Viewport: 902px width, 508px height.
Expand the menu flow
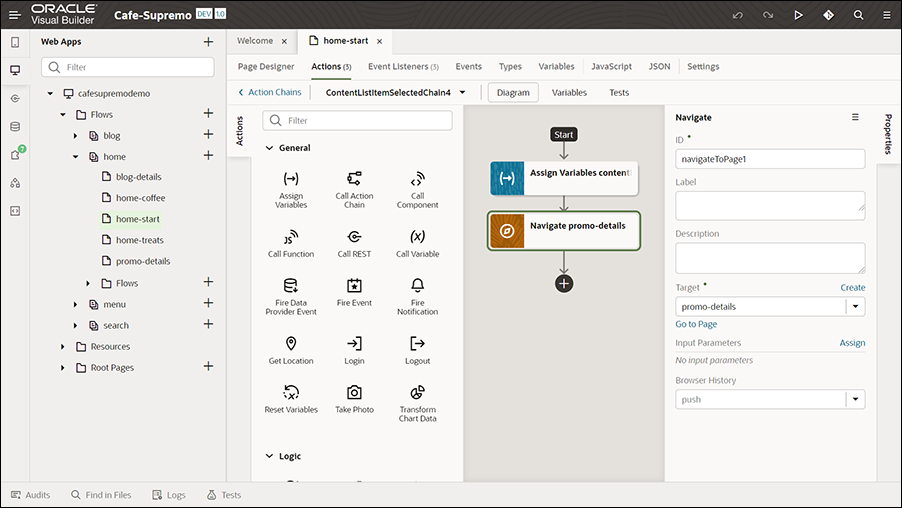(x=75, y=304)
